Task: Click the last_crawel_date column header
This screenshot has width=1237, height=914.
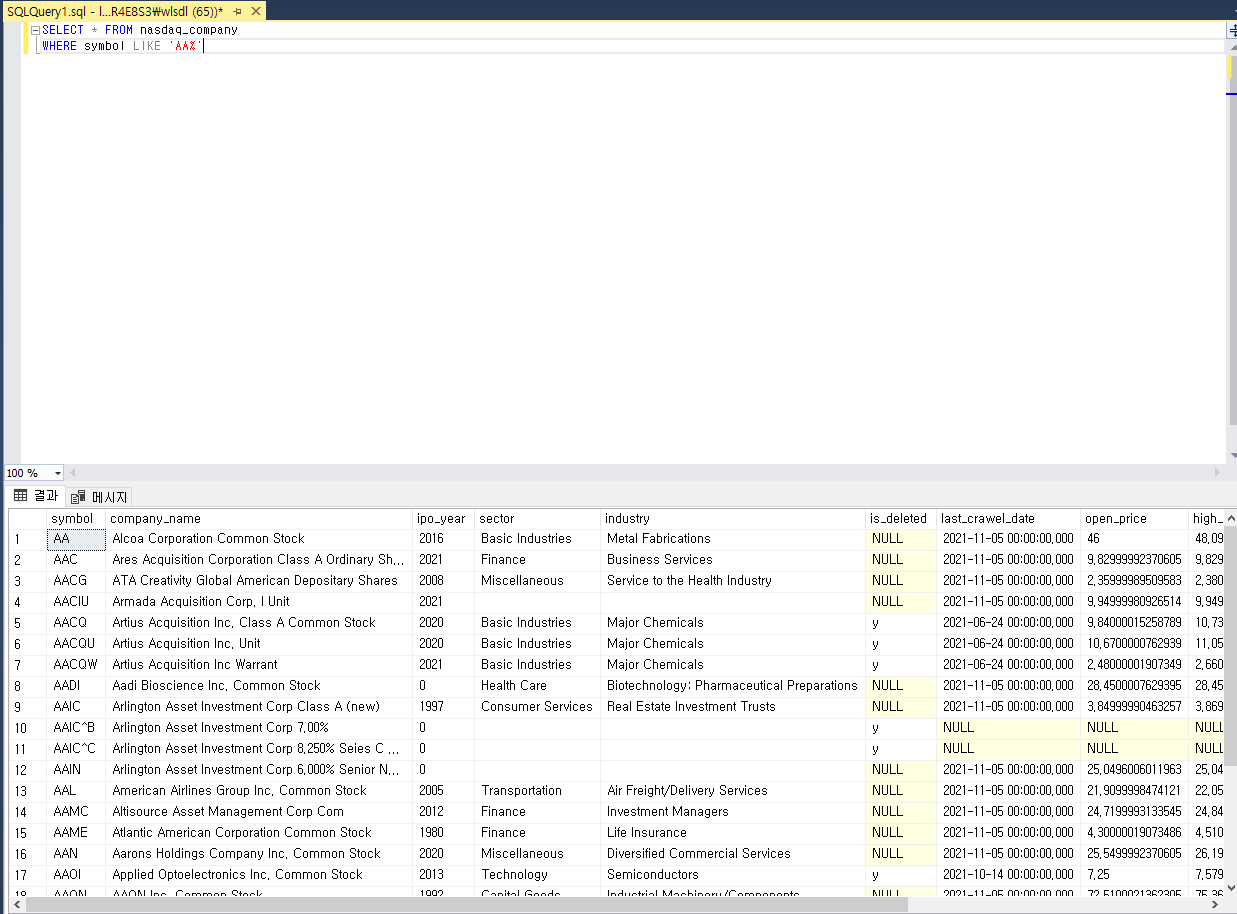Action: (1009, 518)
